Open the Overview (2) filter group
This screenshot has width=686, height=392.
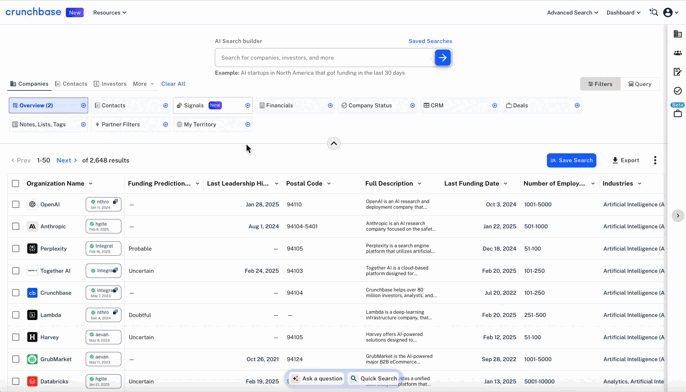pos(48,105)
